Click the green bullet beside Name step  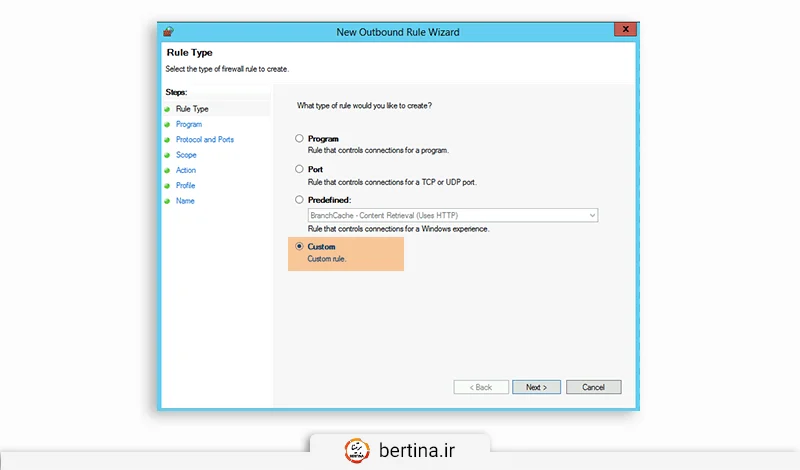[167, 201]
